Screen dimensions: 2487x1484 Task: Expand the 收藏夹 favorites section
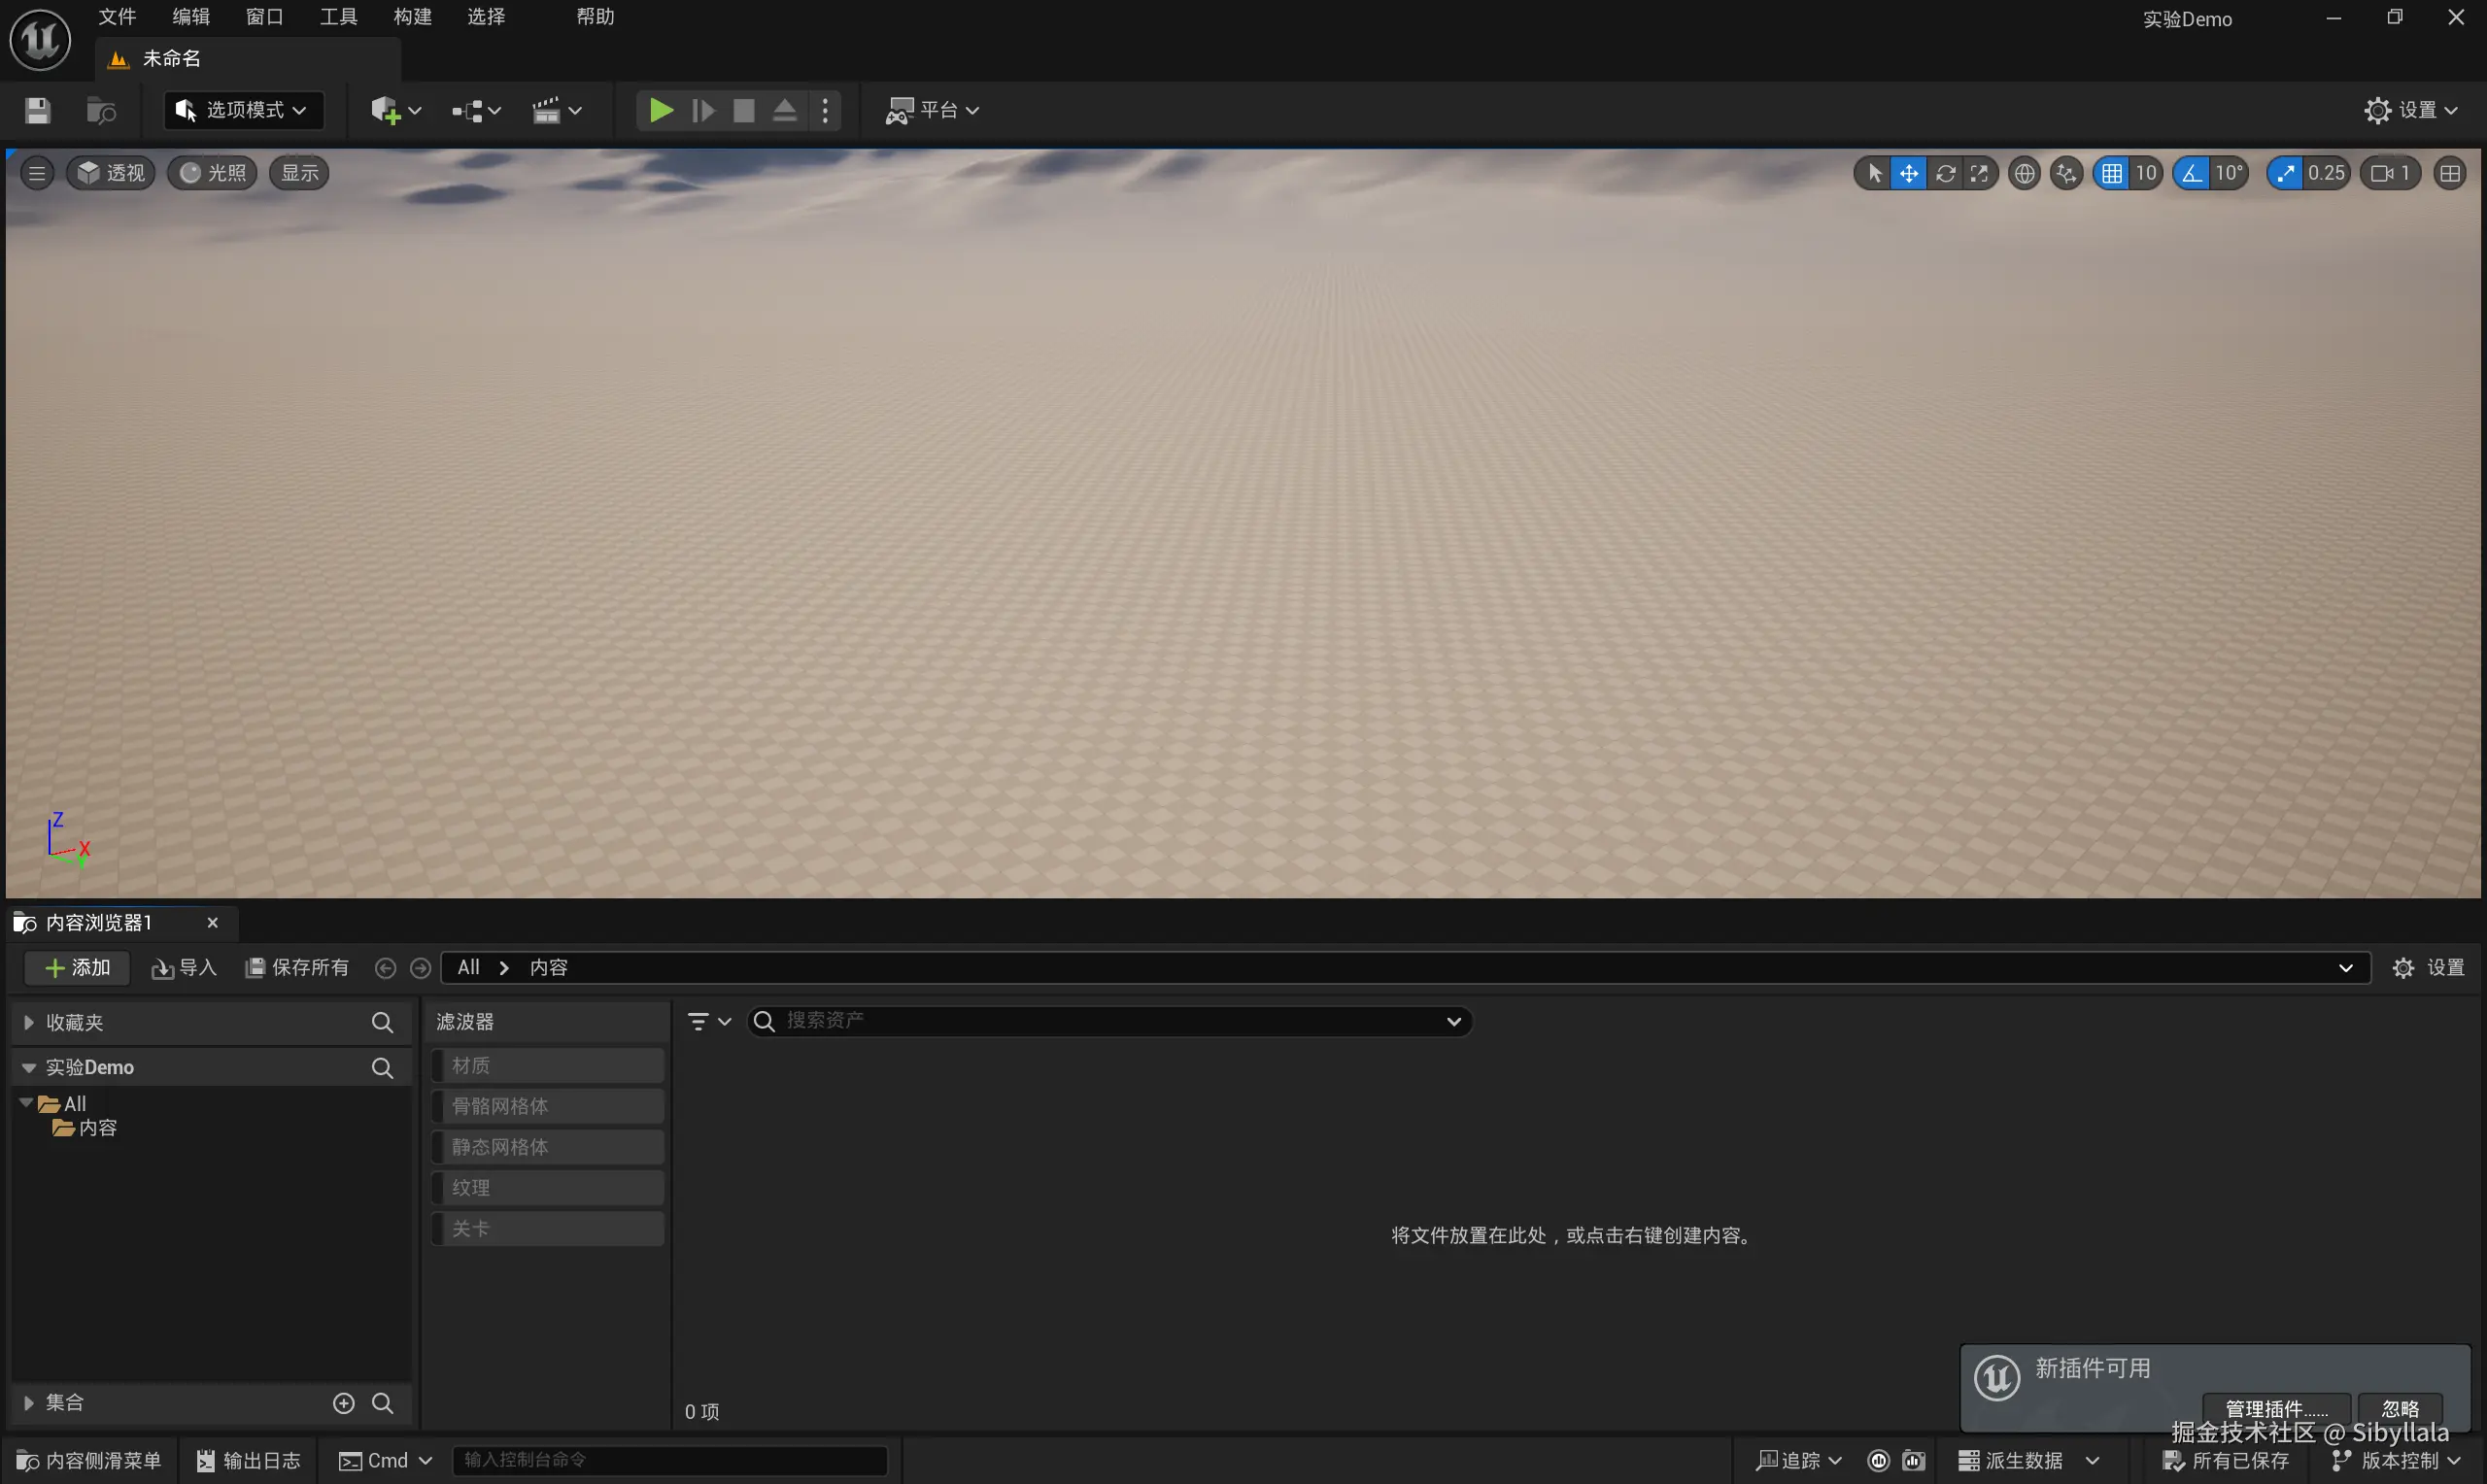[29, 1022]
